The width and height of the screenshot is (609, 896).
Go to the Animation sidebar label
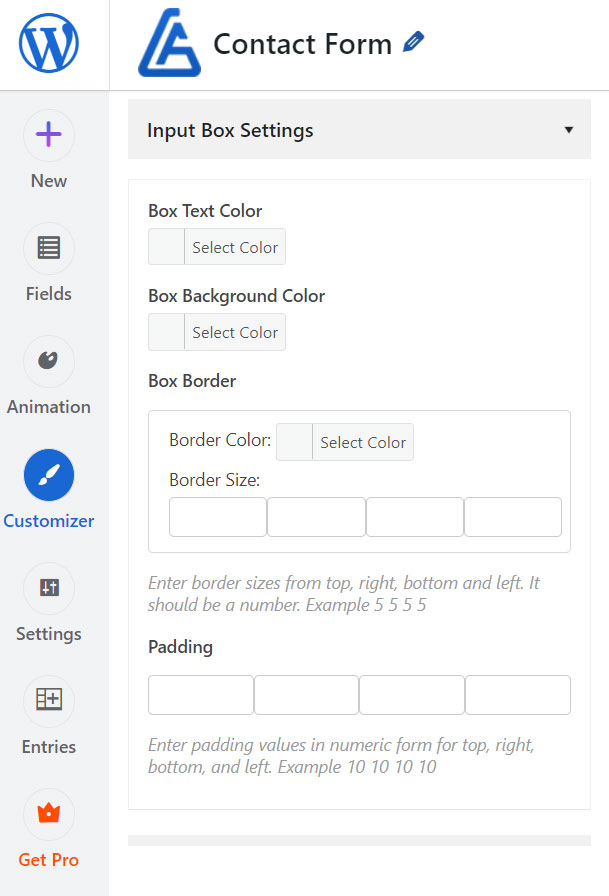(x=49, y=407)
